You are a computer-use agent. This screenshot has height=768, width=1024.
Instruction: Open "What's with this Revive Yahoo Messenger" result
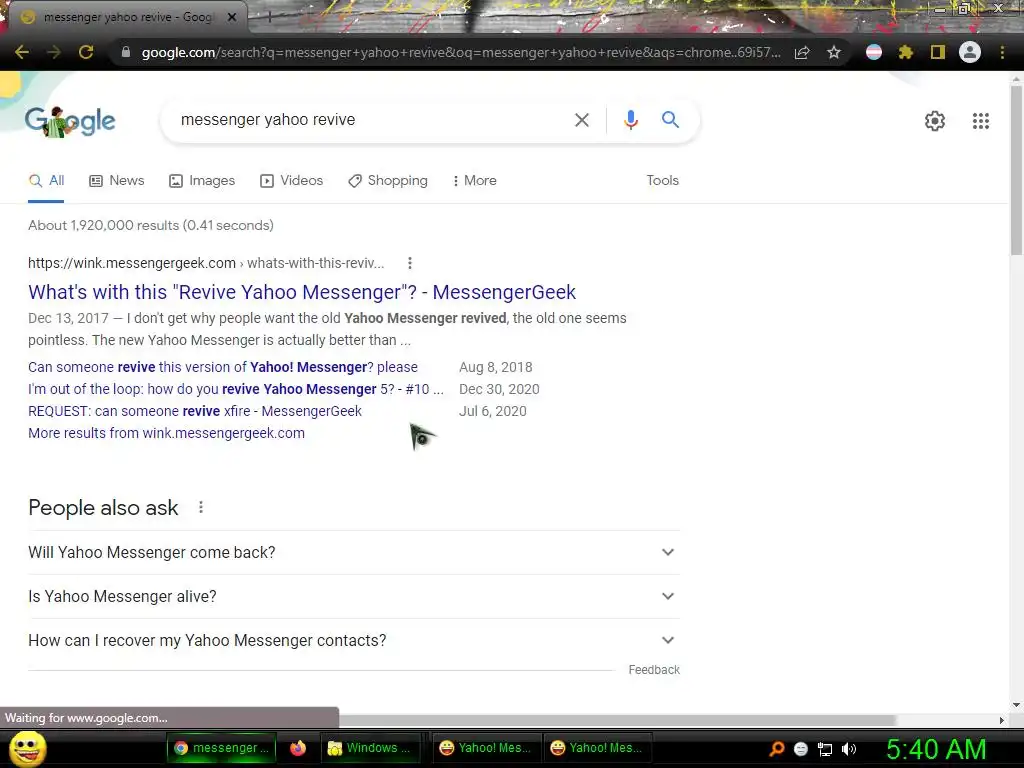302,292
